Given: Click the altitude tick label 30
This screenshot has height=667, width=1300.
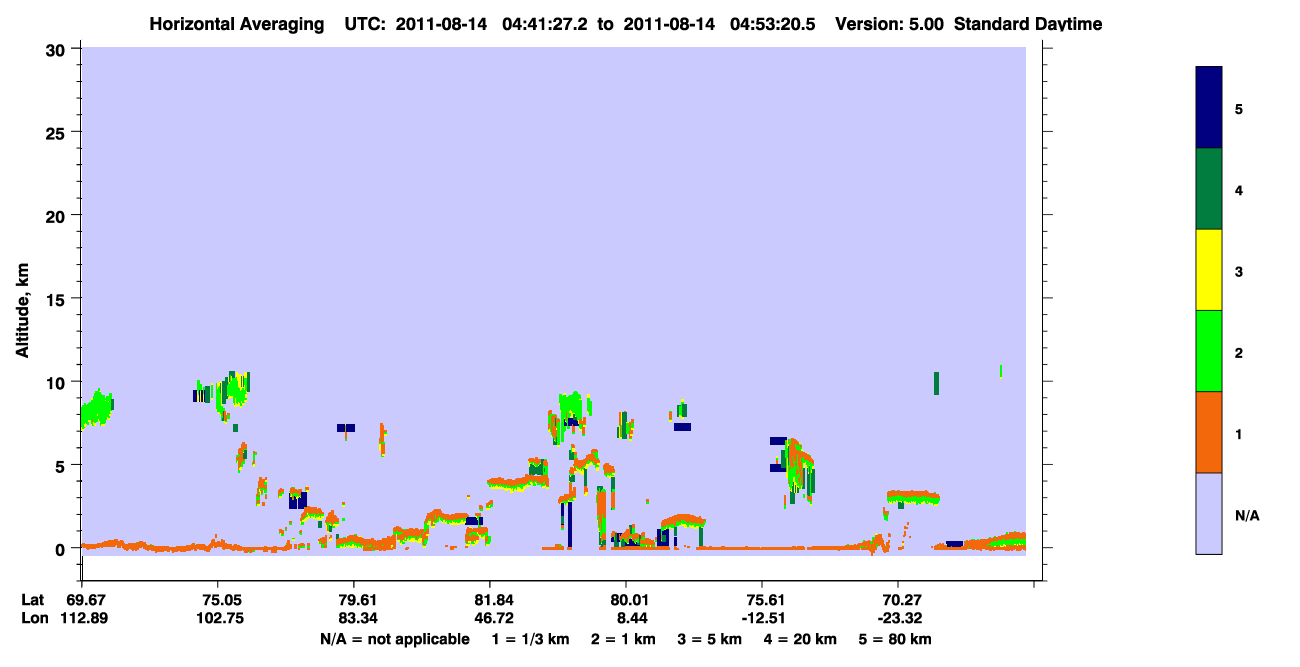Looking at the screenshot, I should tap(58, 48).
